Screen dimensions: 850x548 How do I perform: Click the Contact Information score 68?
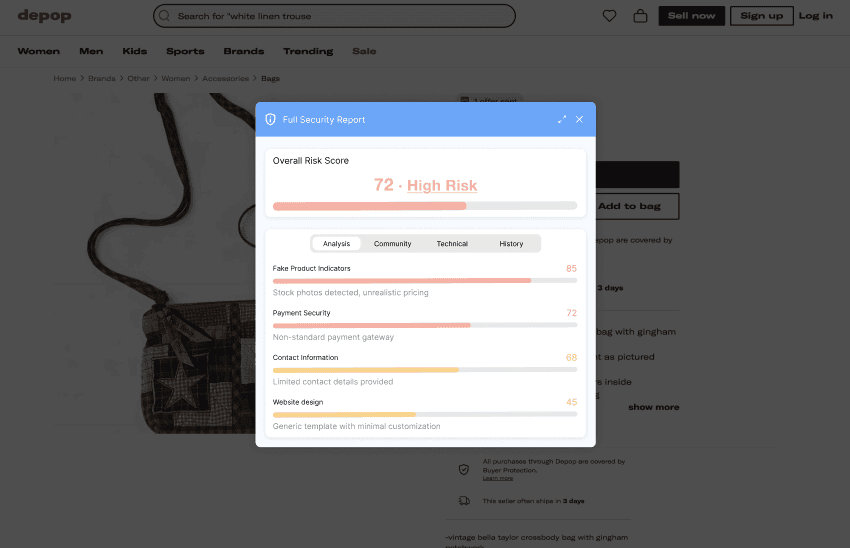(571, 358)
